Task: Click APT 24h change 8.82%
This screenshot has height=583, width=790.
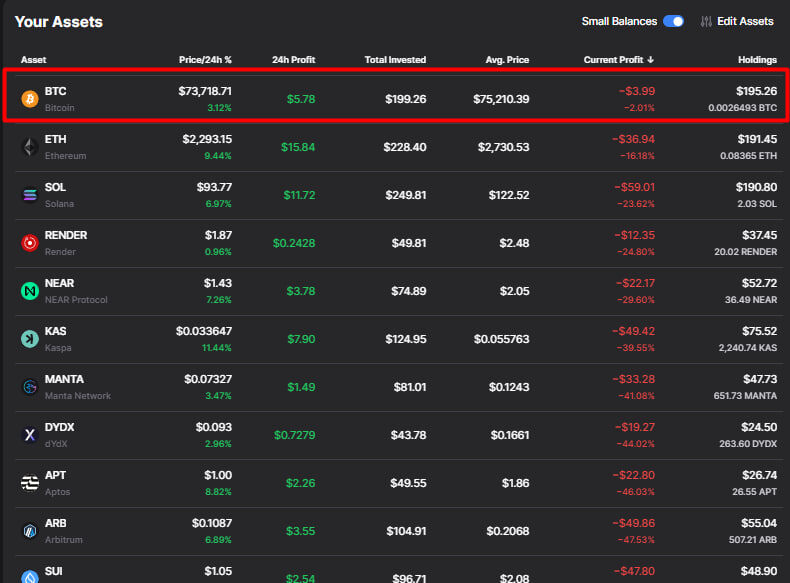Action: click(218, 492)
